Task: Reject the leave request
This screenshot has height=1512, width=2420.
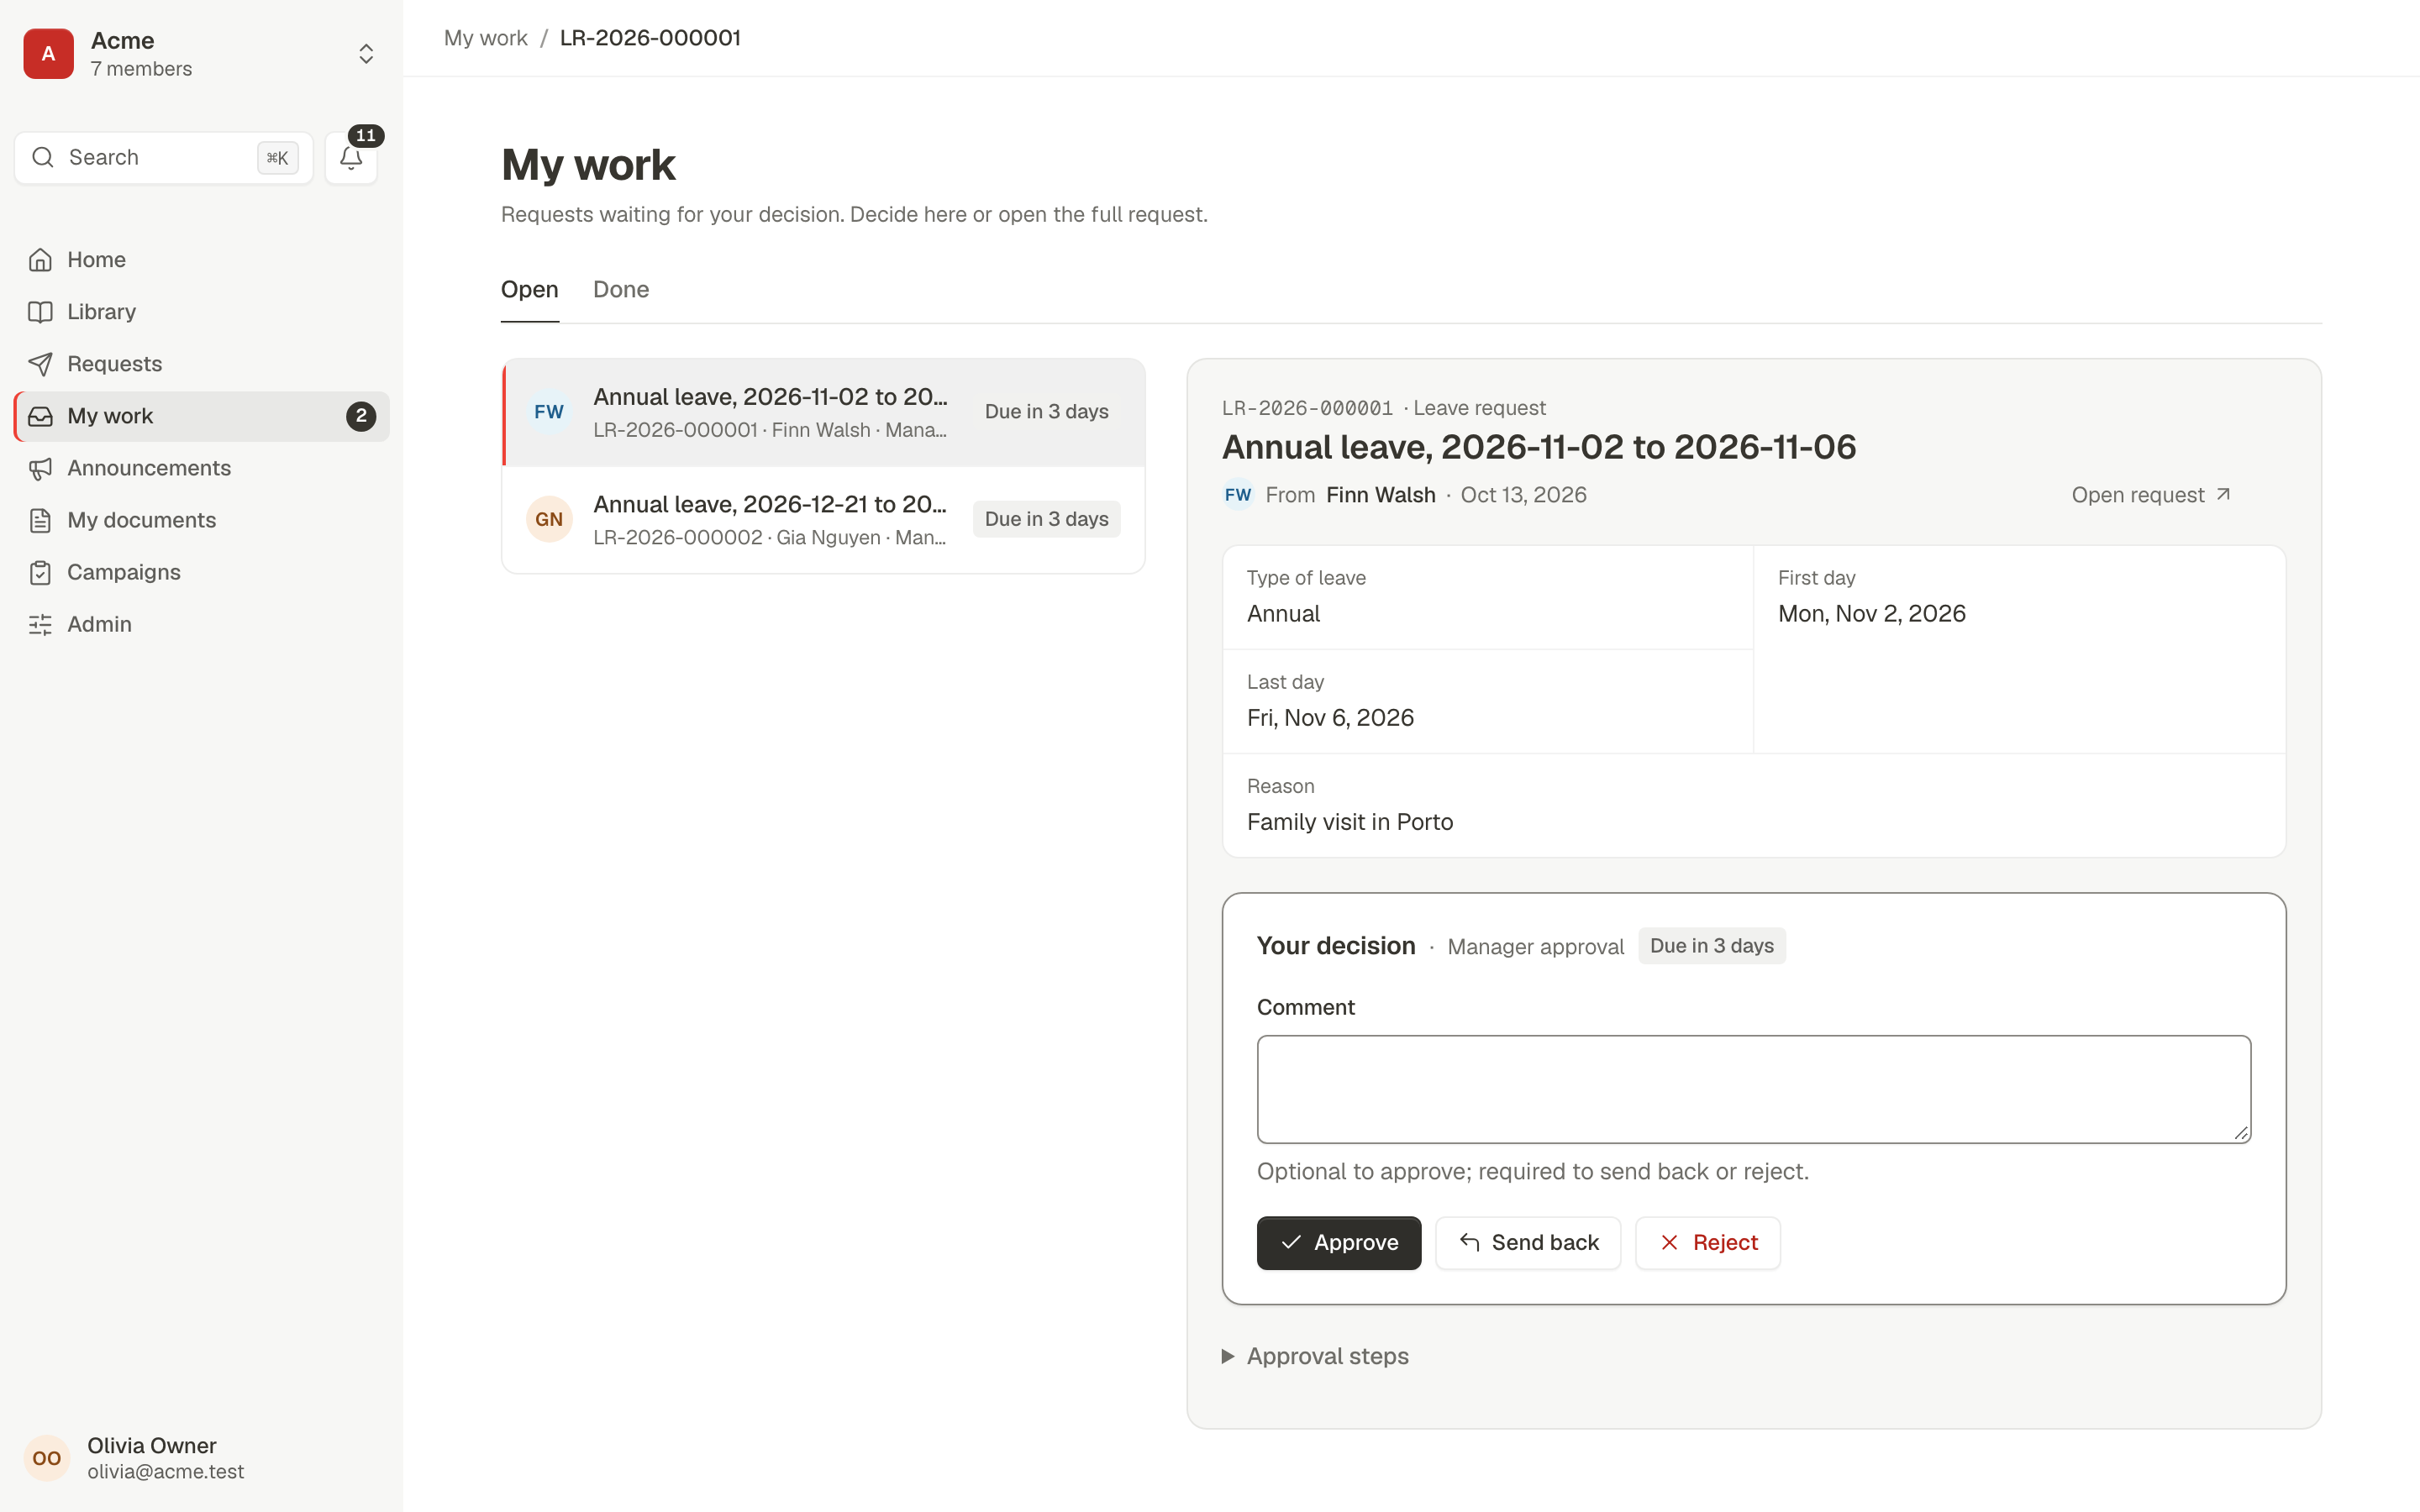Action: pos(1708,1243)
